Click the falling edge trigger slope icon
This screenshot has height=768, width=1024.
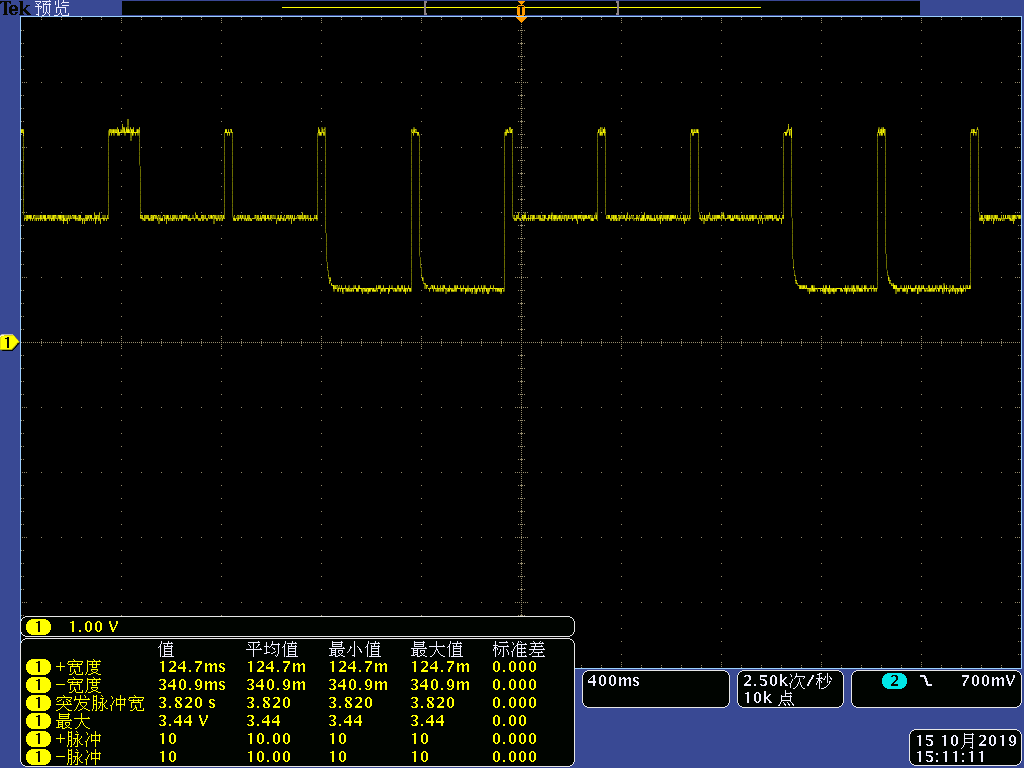926,681
